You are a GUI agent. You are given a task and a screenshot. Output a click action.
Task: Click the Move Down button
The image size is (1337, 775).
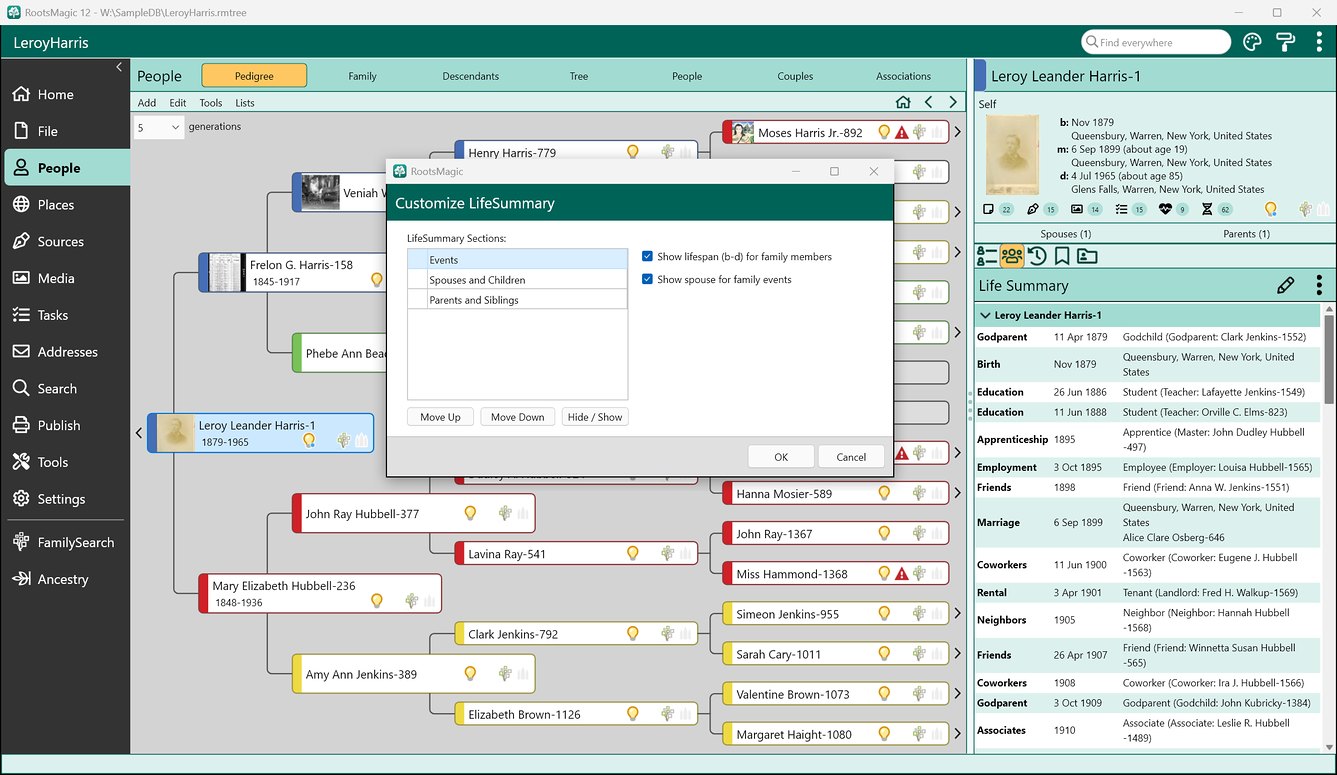point(517,417)
